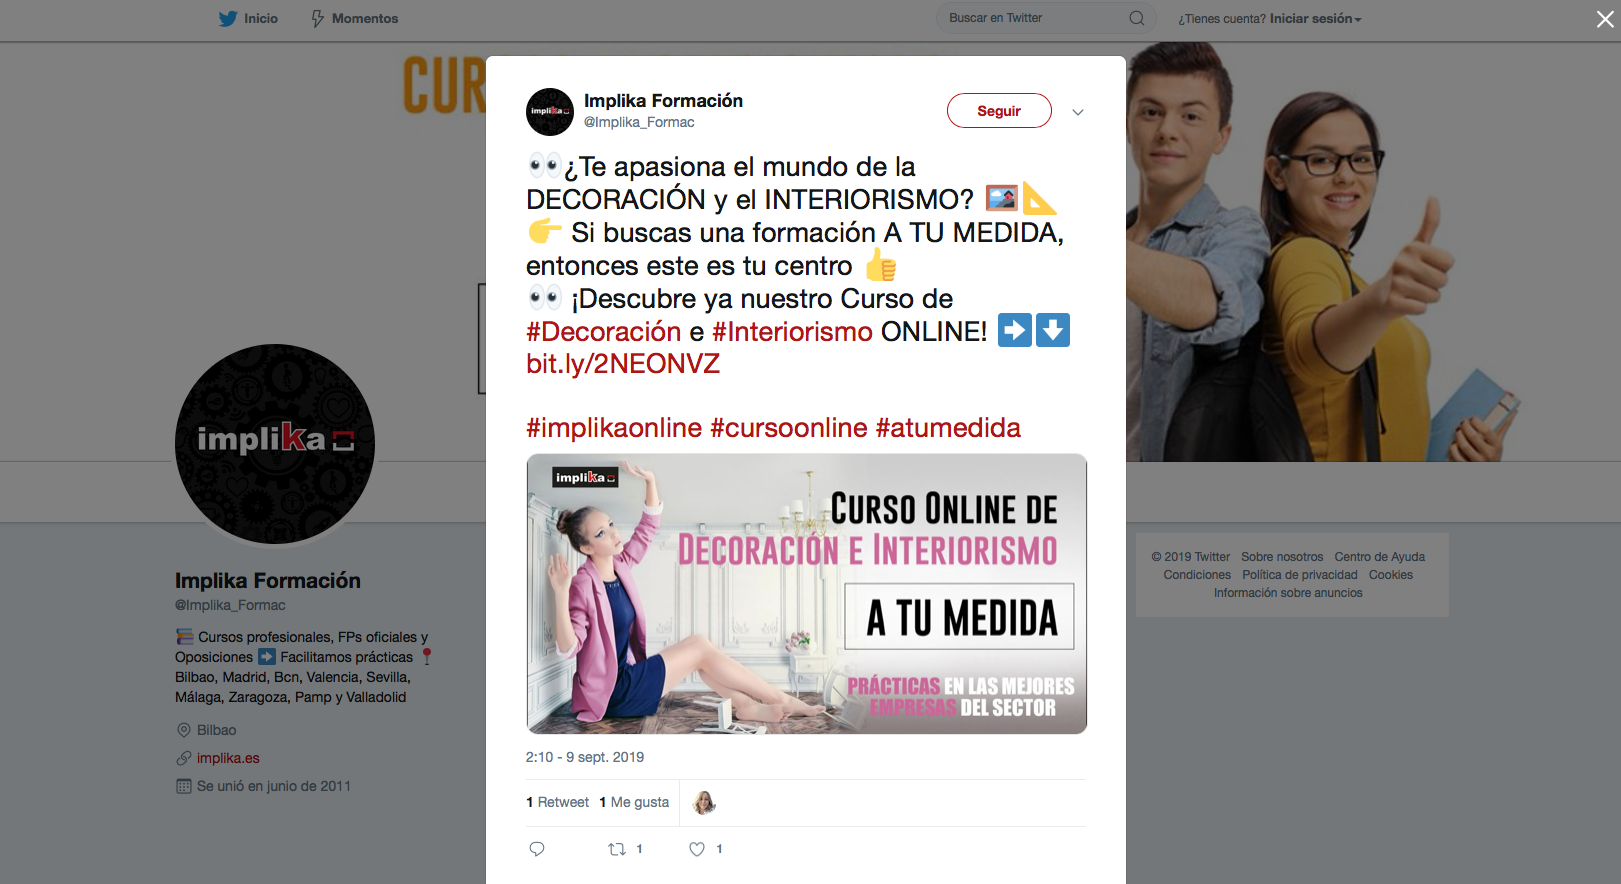
Task: Click the search magnifier icon
Action: 1136,18
